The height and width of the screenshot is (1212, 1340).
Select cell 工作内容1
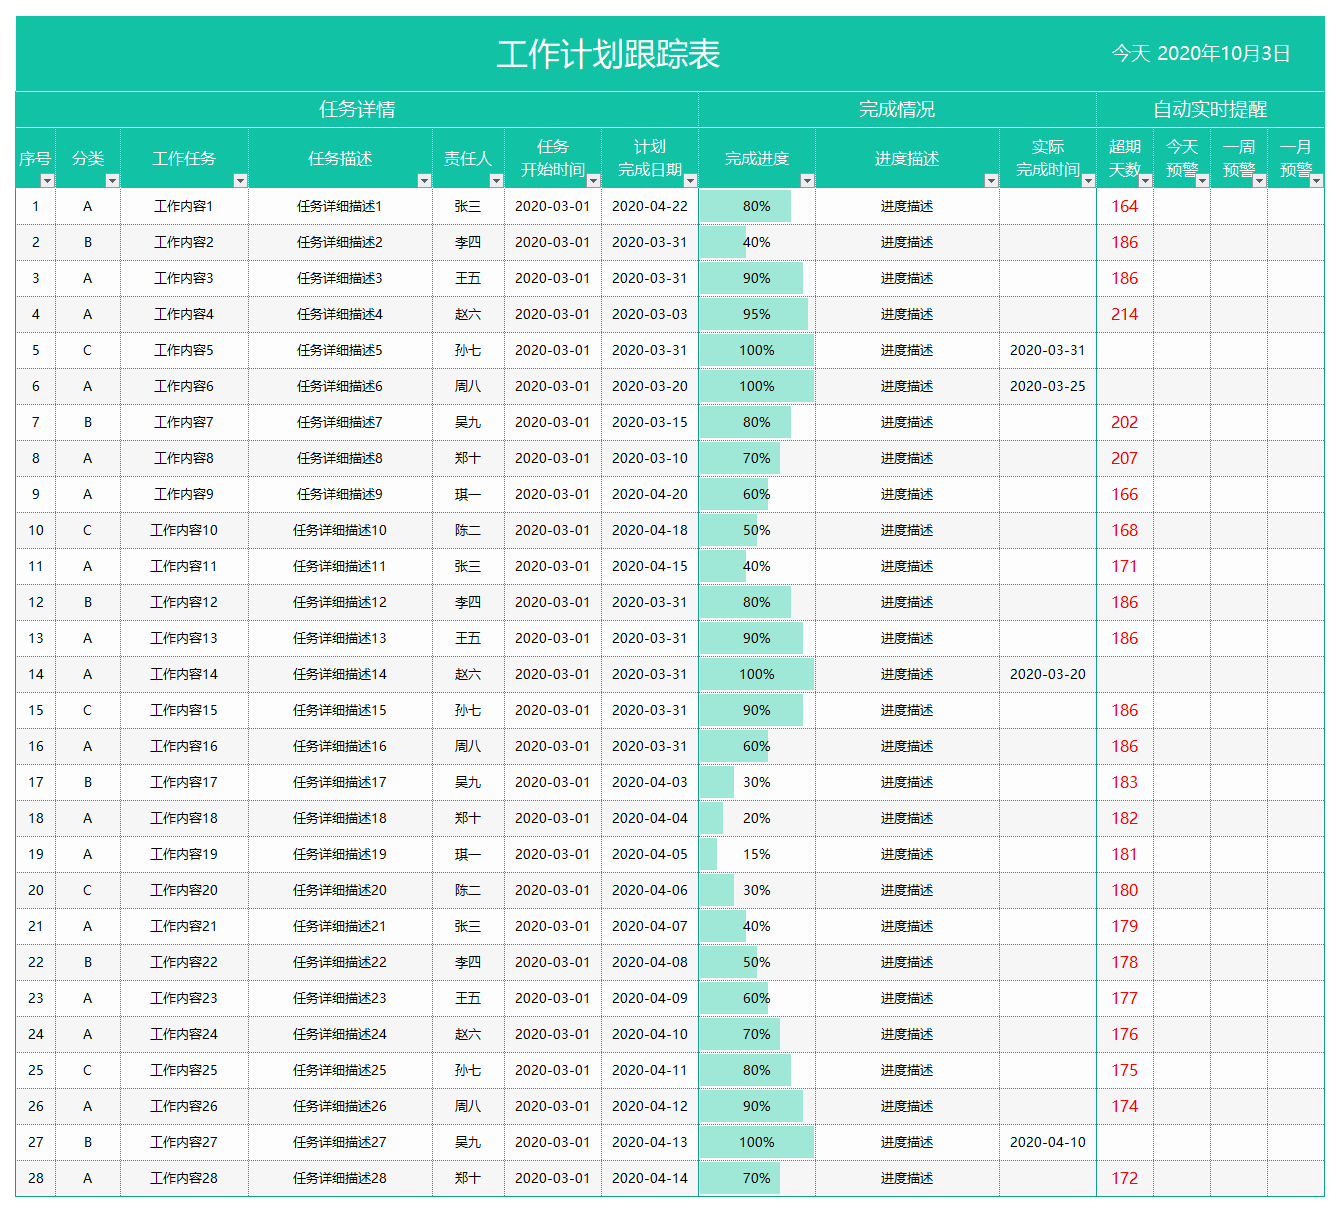click(184, 206)
